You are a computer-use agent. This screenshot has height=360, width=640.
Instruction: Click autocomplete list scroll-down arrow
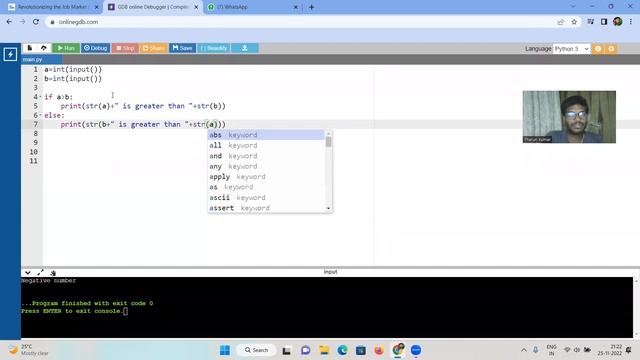click(x=329, y=209)
